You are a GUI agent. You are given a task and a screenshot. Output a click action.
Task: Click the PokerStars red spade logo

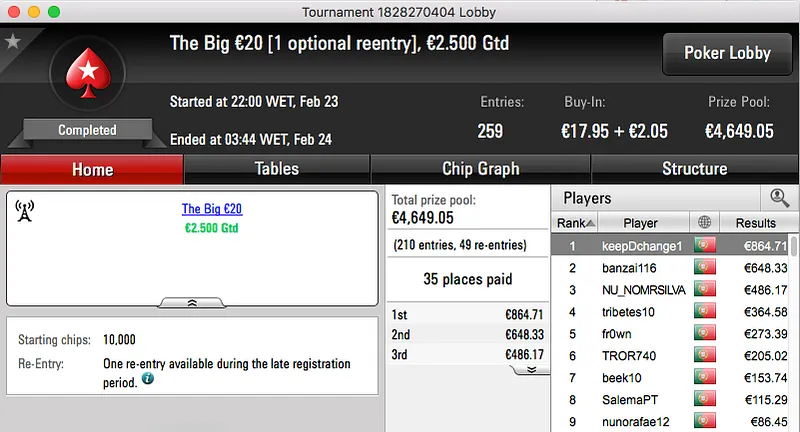[87, 77]
